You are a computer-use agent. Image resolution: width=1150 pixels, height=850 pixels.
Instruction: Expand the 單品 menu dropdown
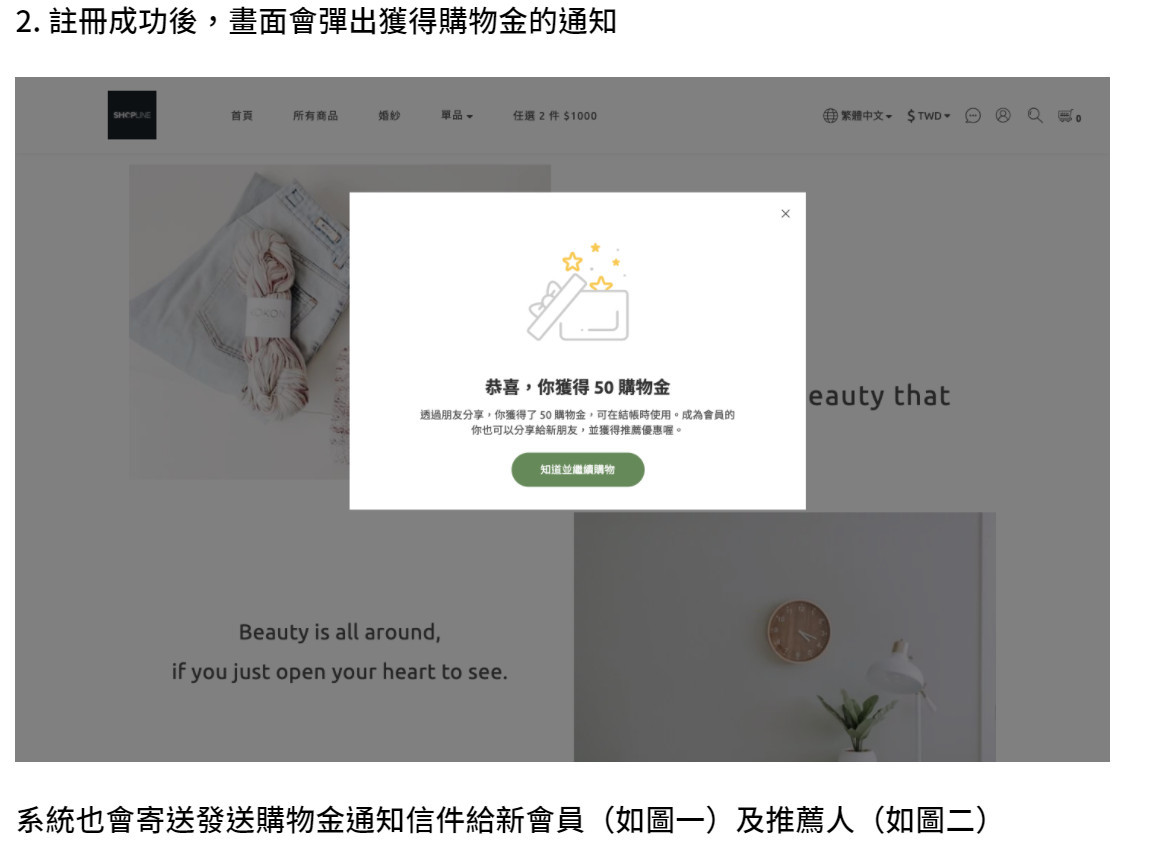(456, 115)
